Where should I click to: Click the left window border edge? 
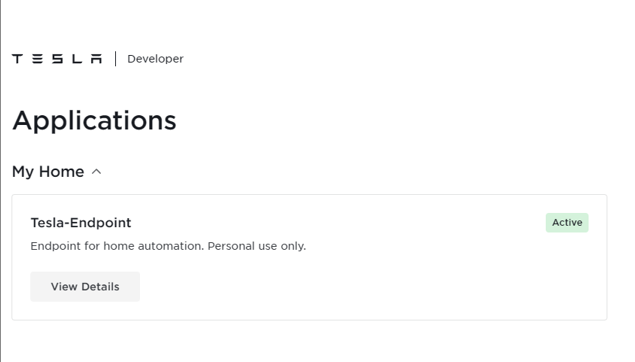point(1,181)
